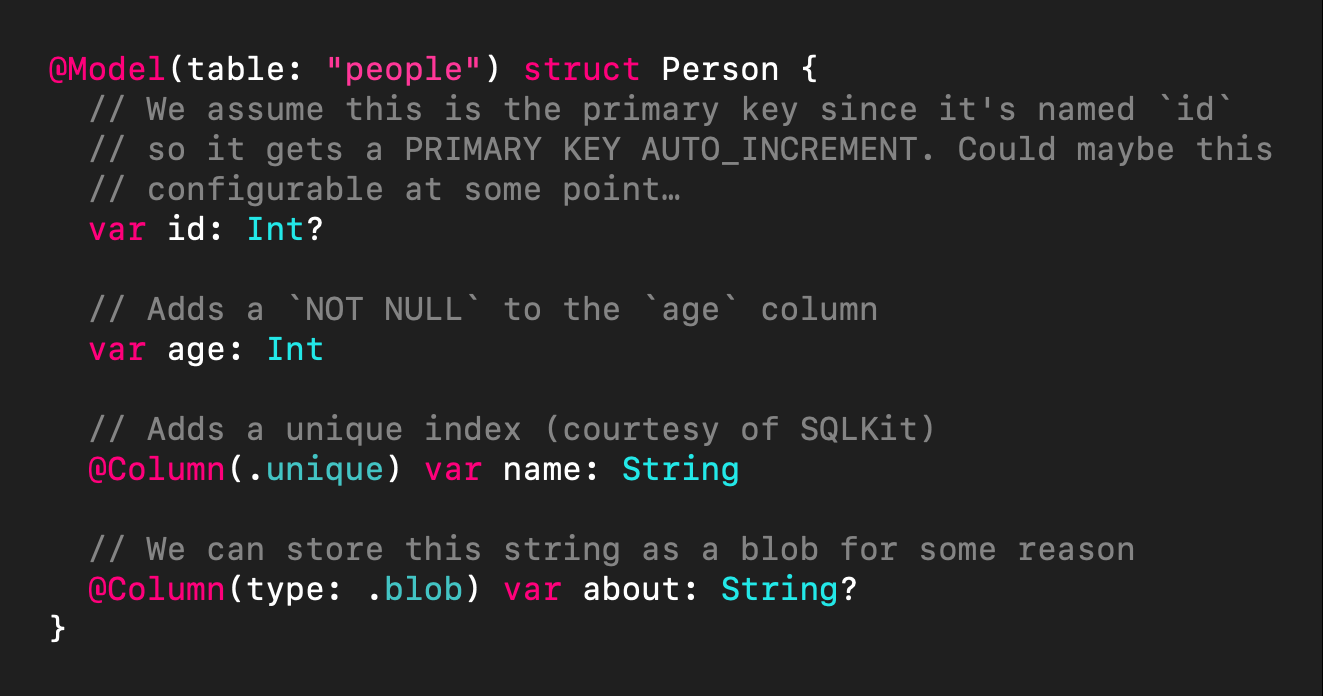Click the String? type of about

coord(789,589)
